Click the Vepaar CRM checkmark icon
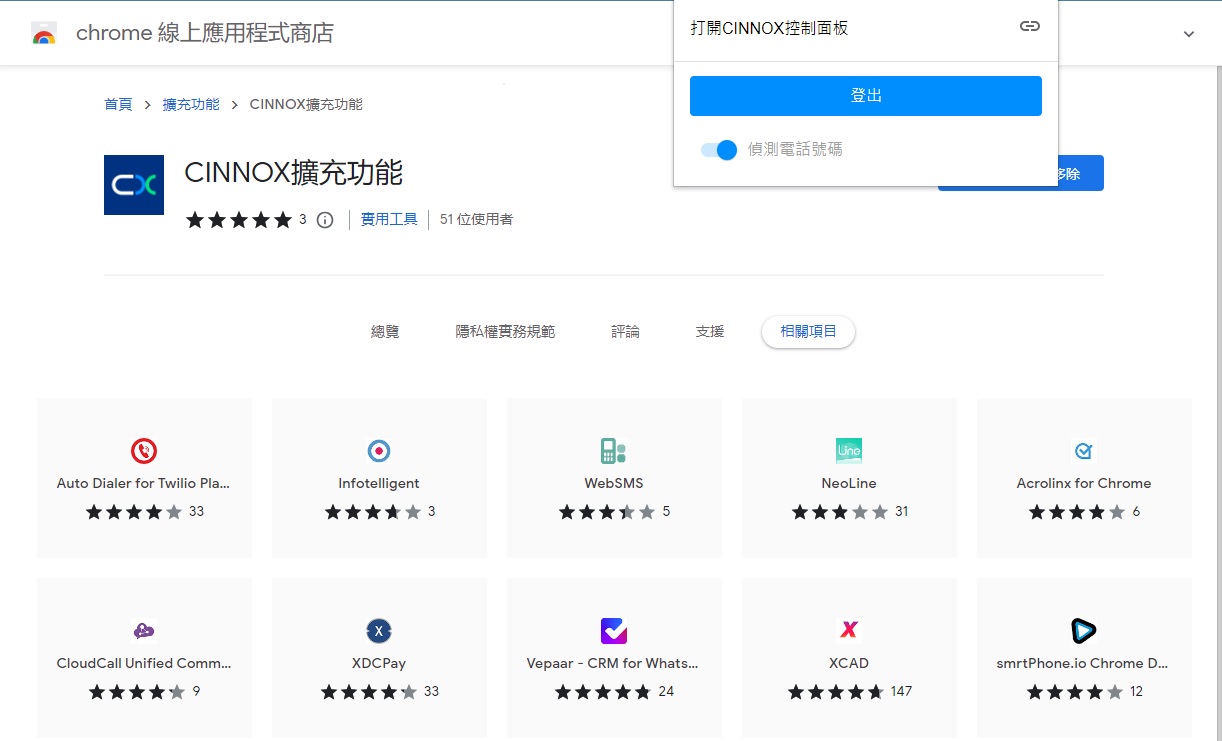Screen dimensions: 1222x741 coord(614,631)
